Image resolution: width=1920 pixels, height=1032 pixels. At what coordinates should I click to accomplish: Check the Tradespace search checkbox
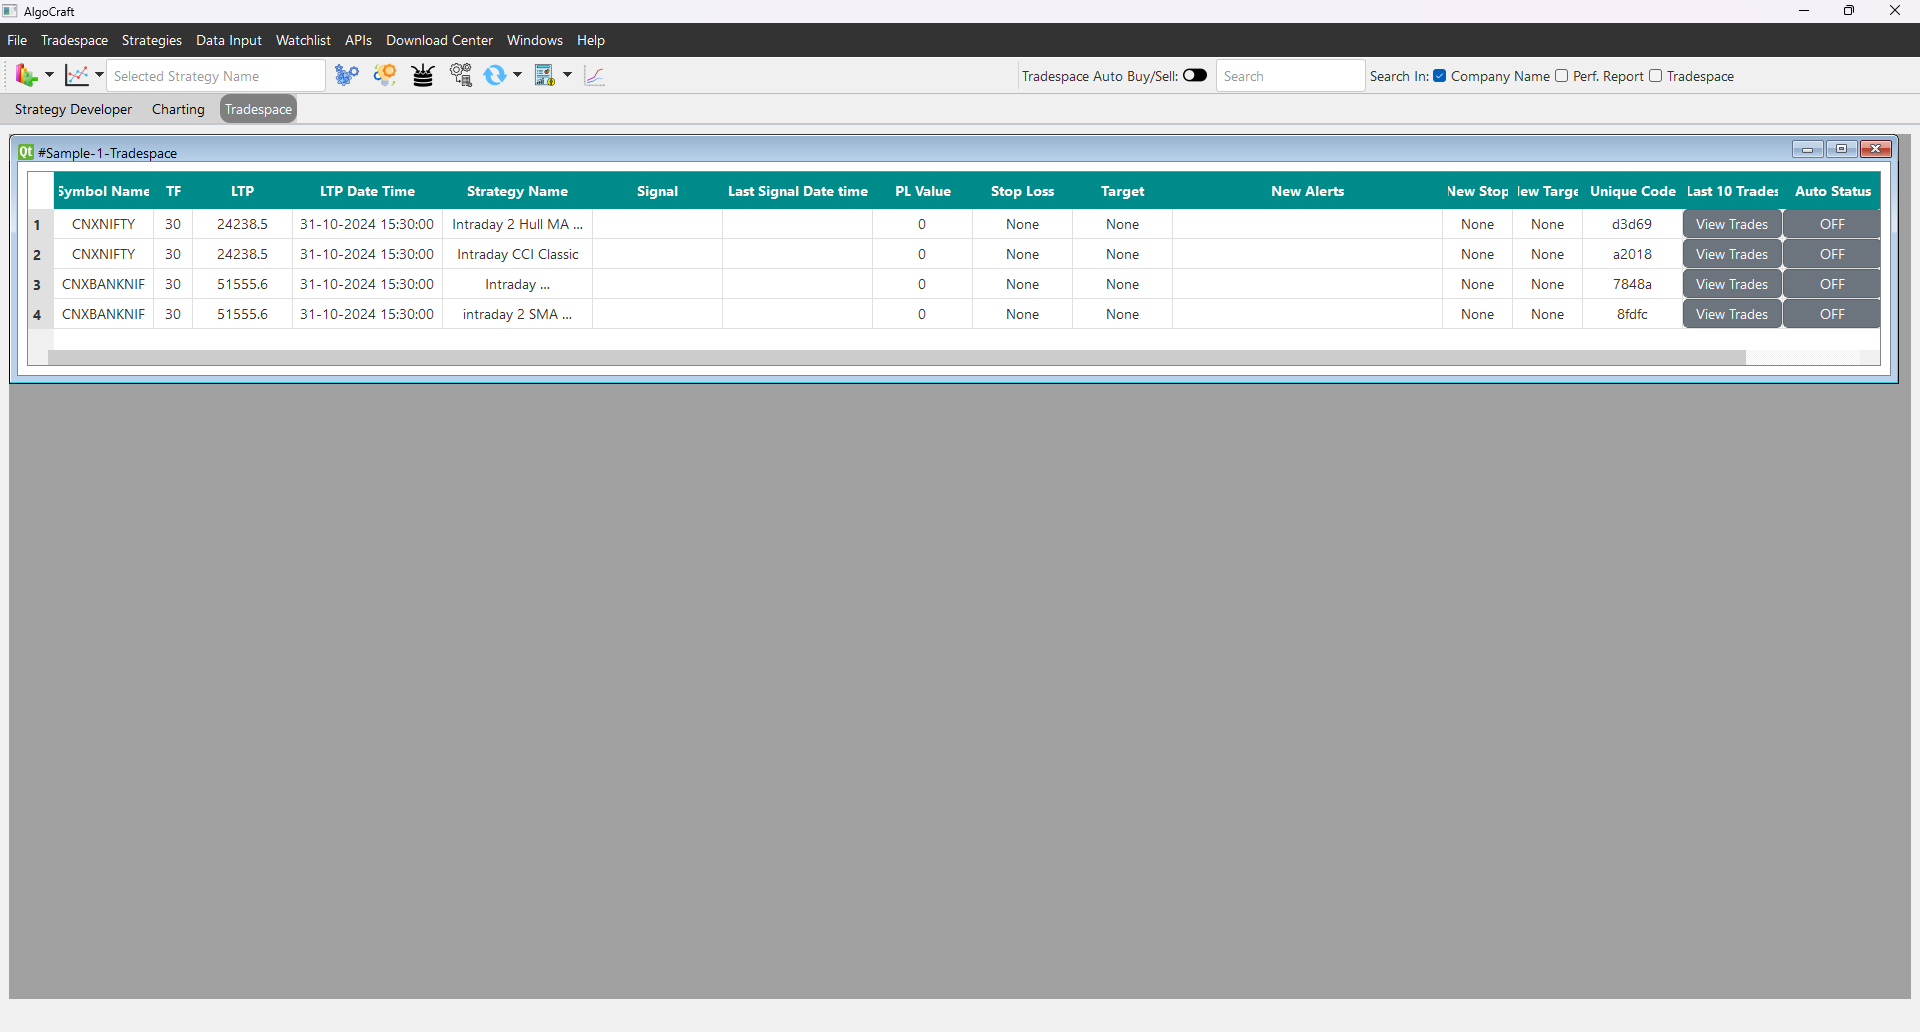coord(1656,76)
